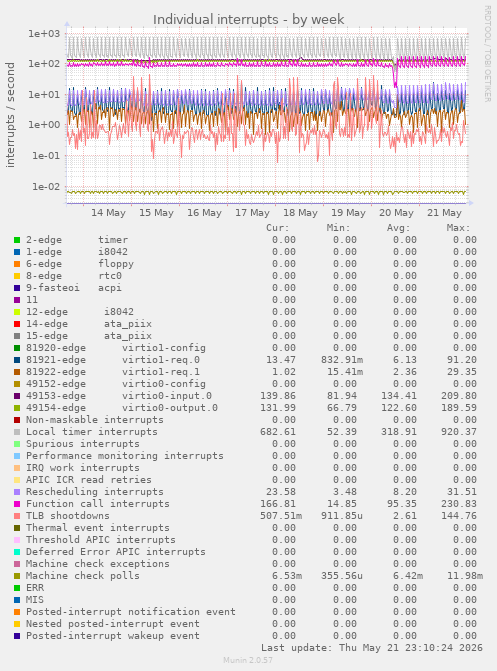
Task: Click the virtio0-input.0 Avg value 134.41
Action: (399, 396)
